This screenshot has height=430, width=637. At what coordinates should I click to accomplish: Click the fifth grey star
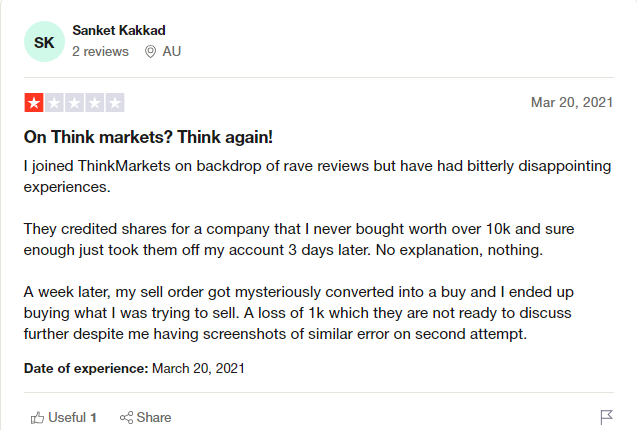pos(115,103)
